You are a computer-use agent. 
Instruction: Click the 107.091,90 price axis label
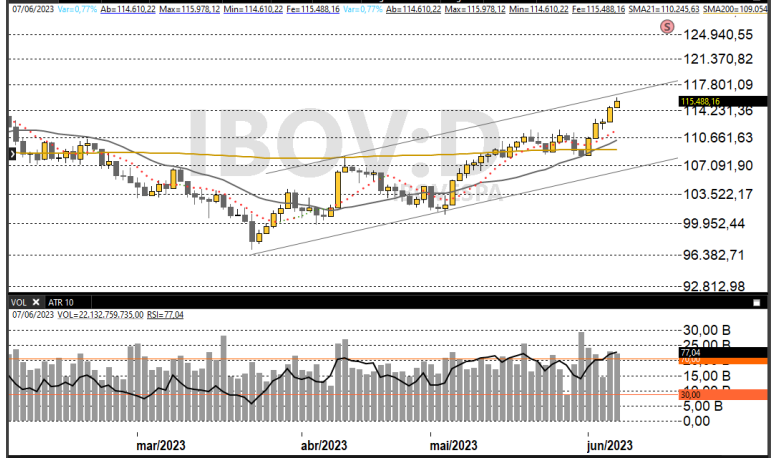[718, 165]
